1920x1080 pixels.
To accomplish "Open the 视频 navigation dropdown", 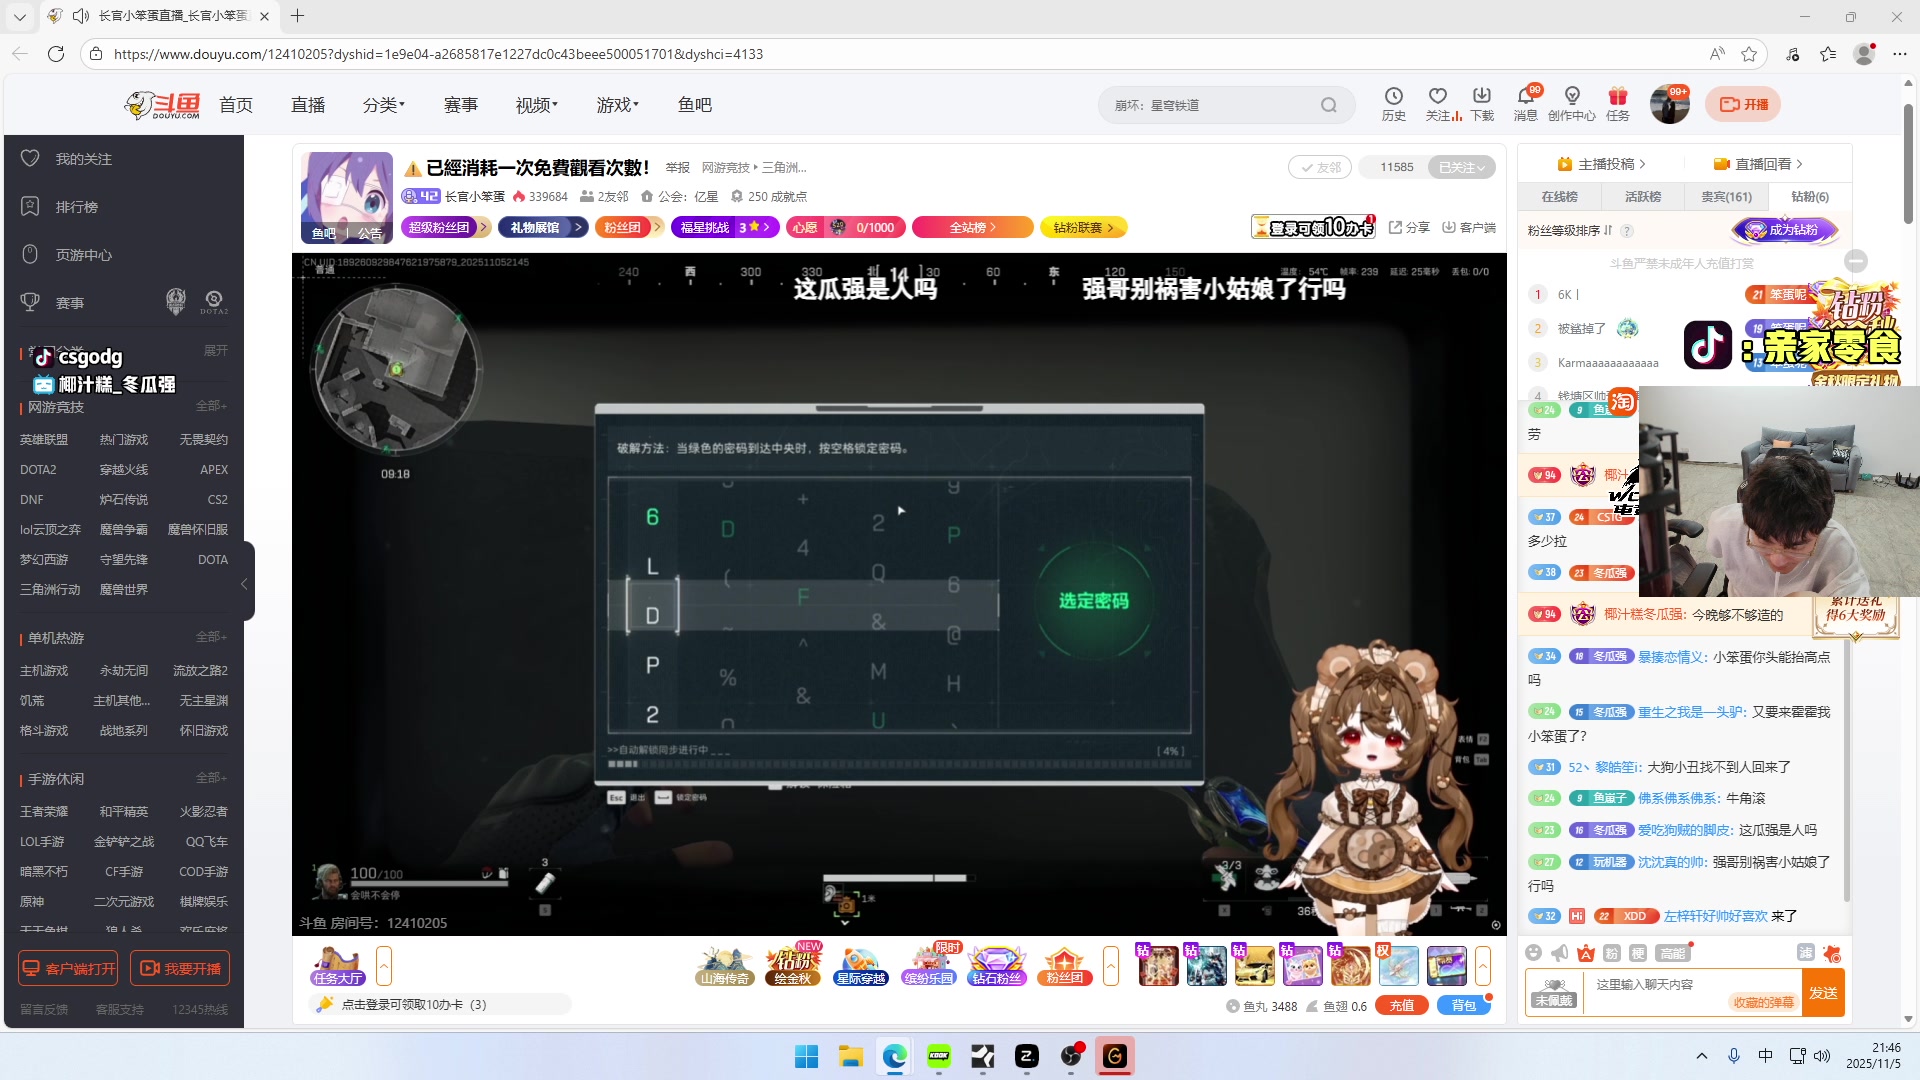I will coord(536,105).
